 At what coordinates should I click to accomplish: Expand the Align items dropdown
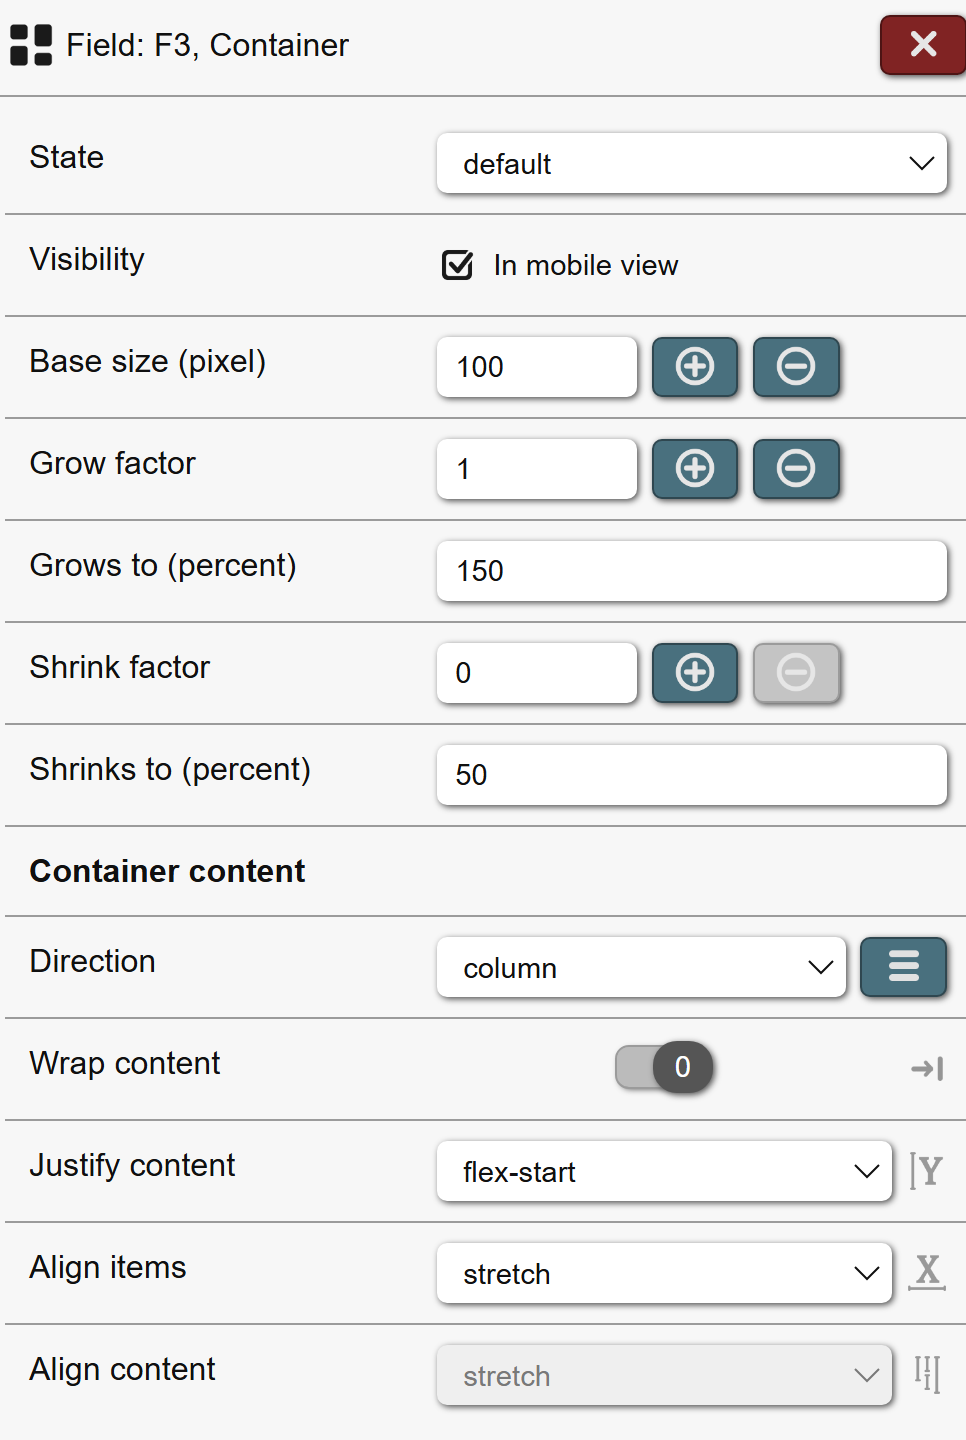coord(664,1273)
